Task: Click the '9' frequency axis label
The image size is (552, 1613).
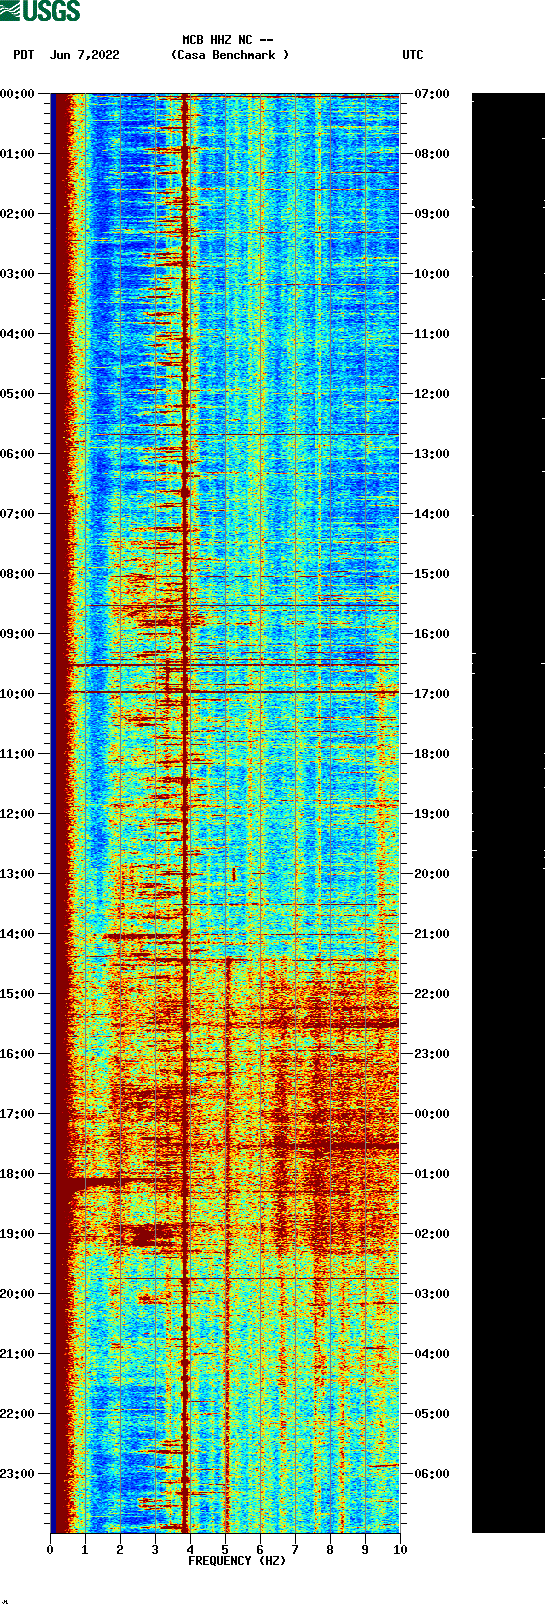Action: (365, 1550)
